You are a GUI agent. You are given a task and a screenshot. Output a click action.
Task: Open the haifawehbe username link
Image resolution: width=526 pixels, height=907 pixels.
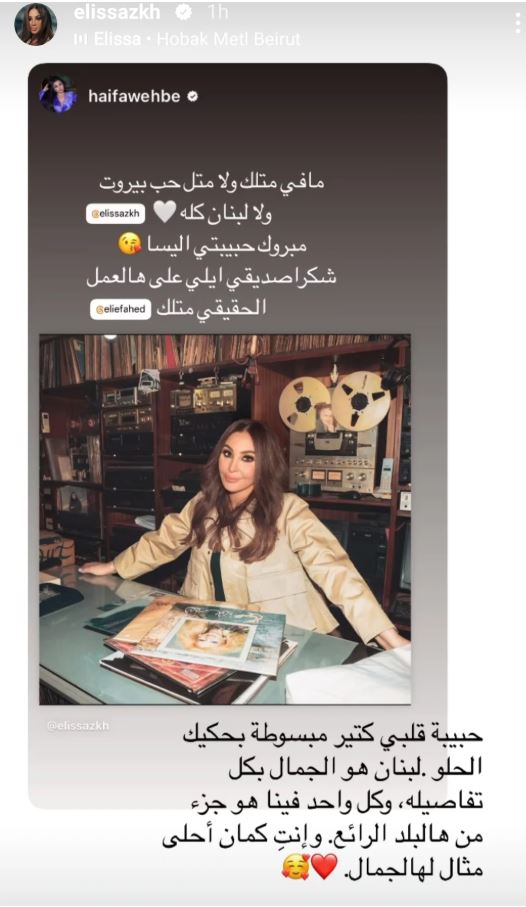pyautogui.click(x=134, y=97)
